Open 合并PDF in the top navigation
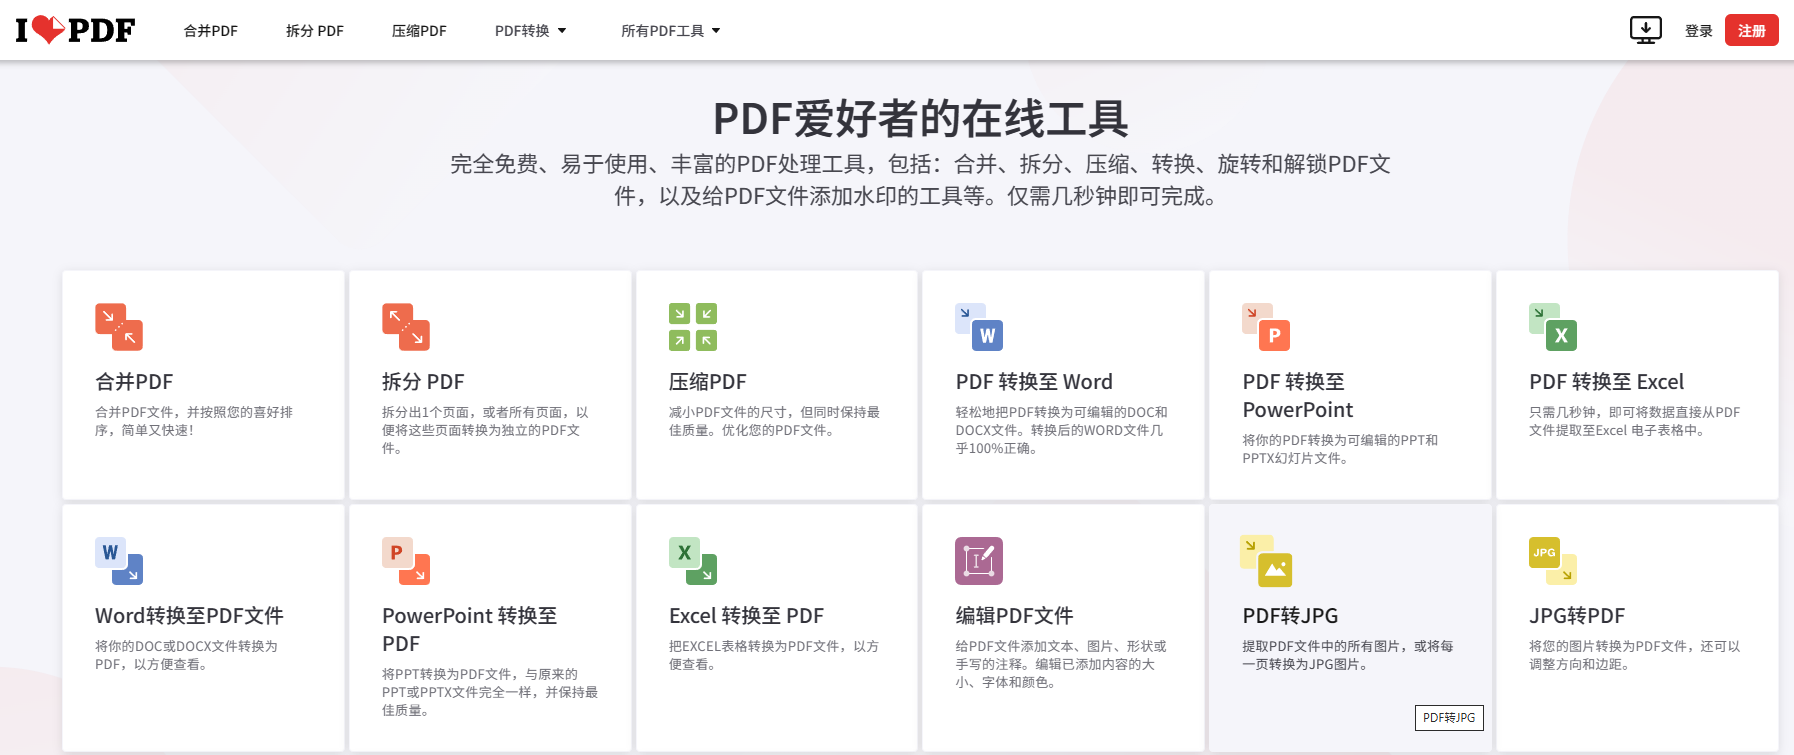Viewport: 1794px width, 755px height. (211, 31)
